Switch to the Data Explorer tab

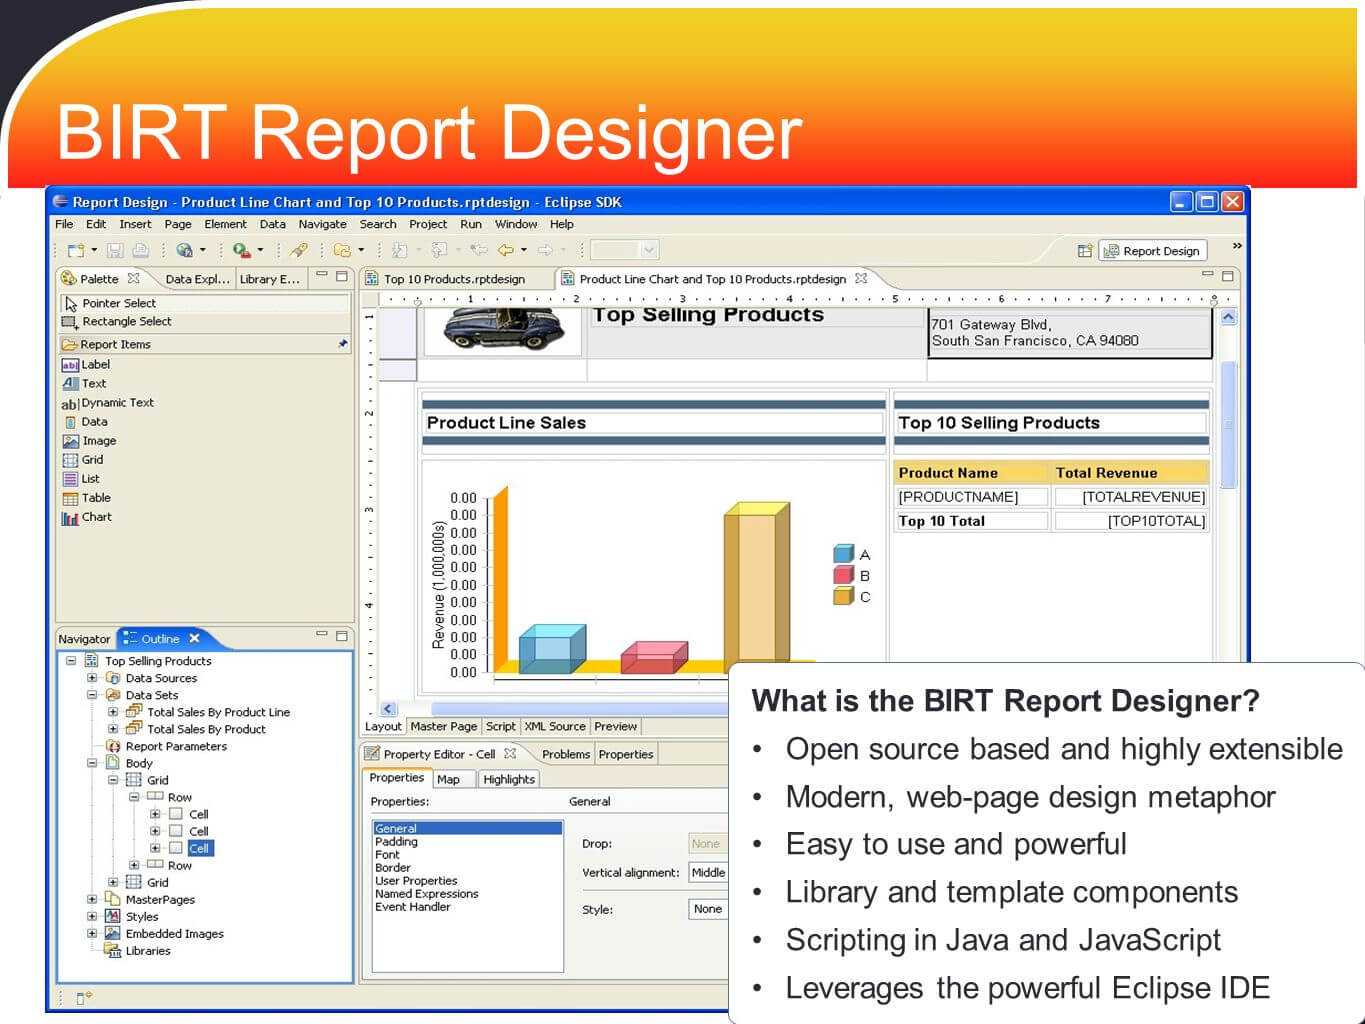[x=197, y=279]
